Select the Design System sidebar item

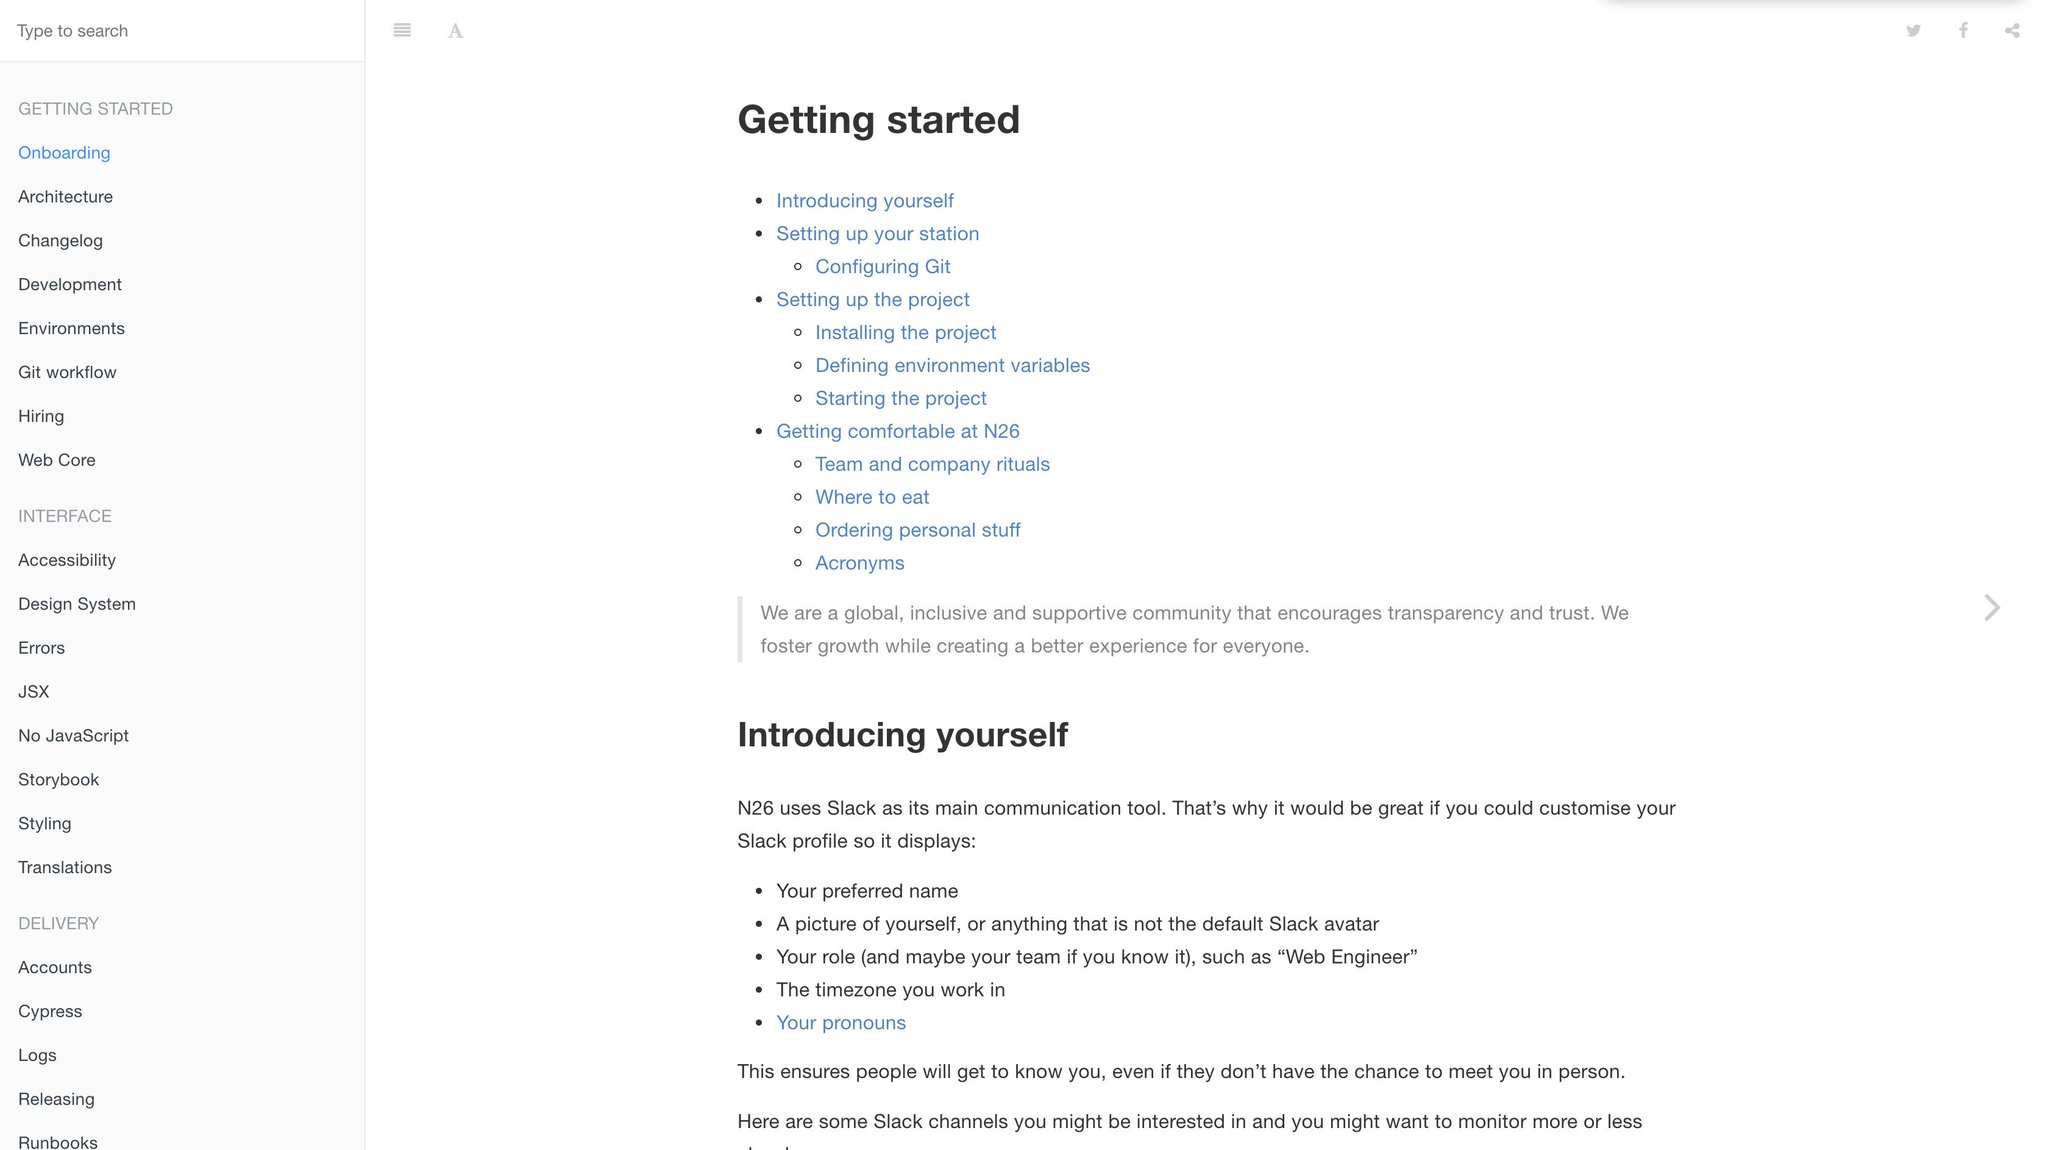tap(77, 603)
